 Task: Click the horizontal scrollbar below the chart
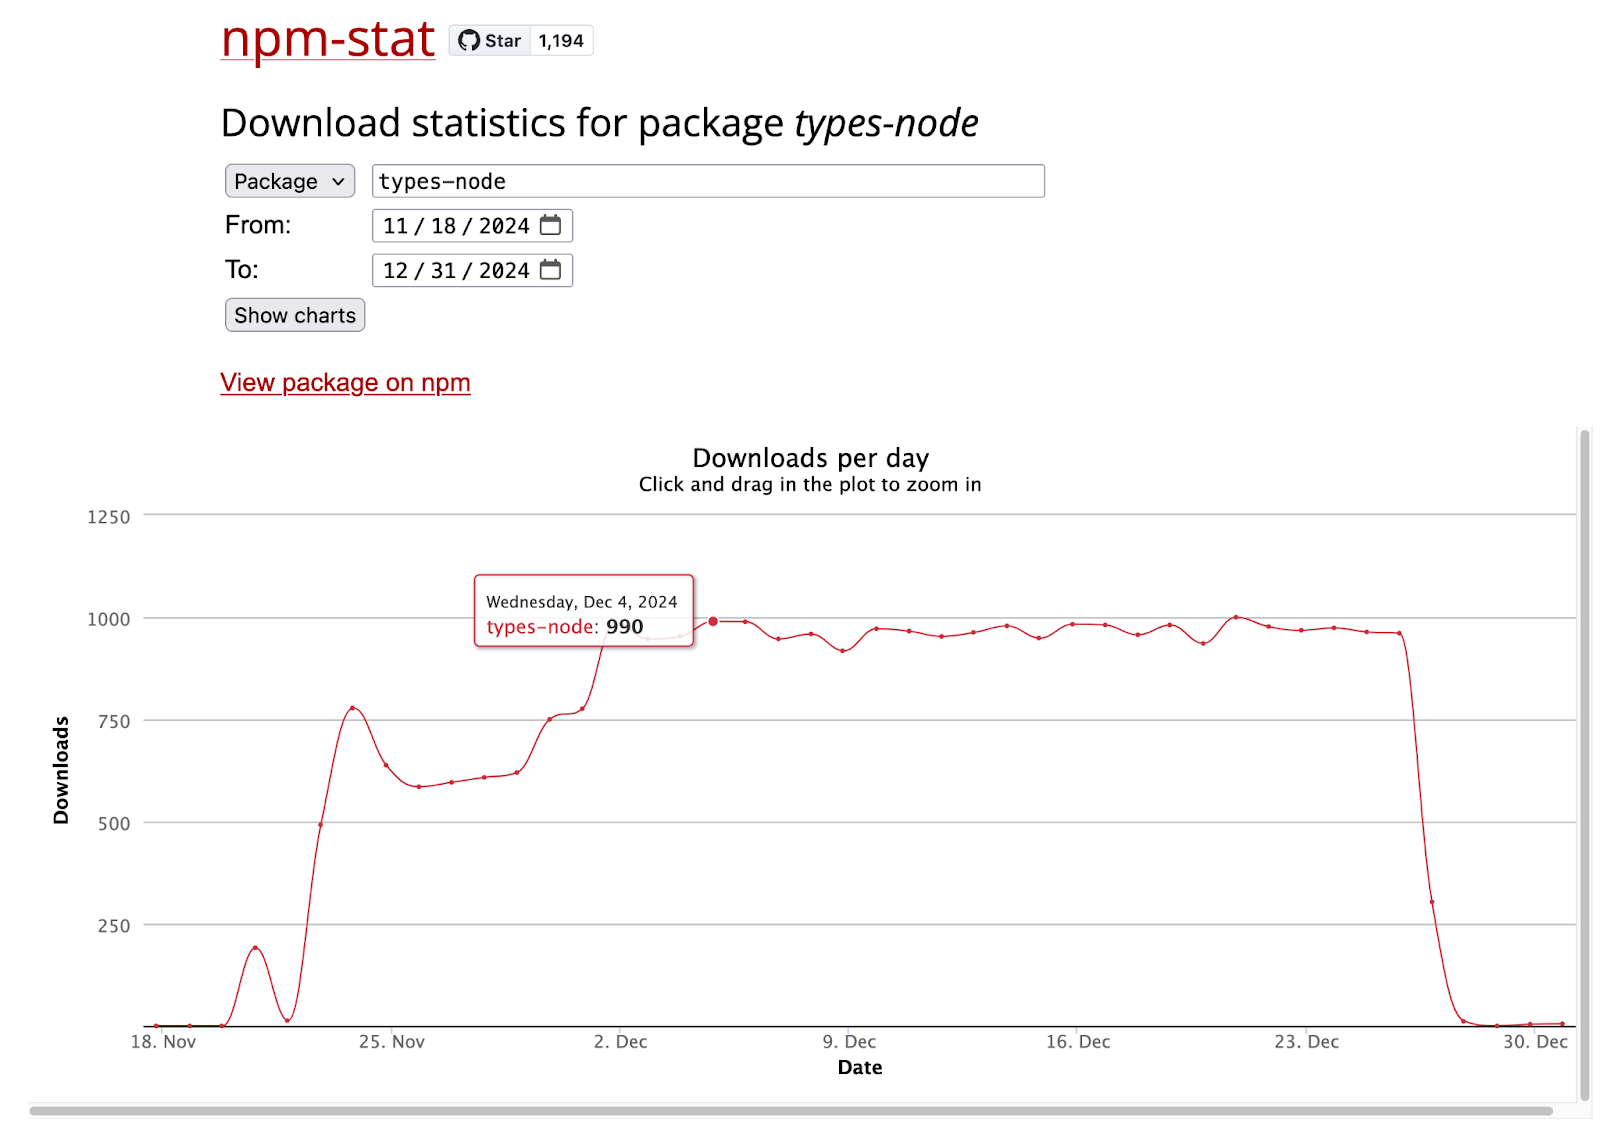click(x=790, y=1111)
